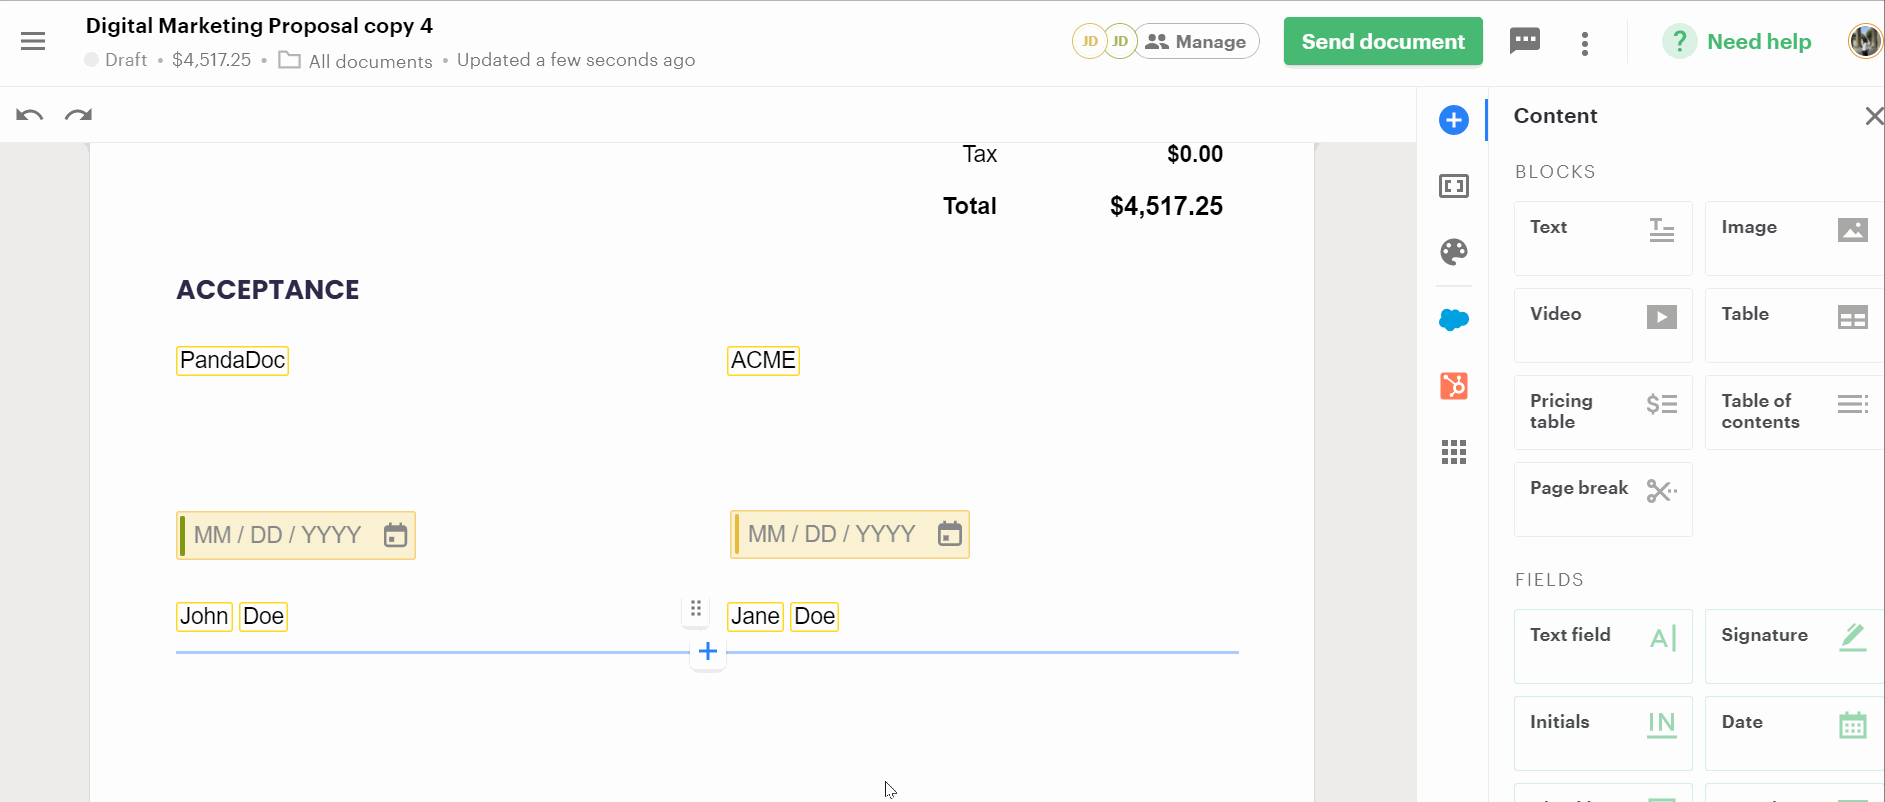Click the ACCEPTANCE heading
Image resolution: width=1885 pixels, height=802 pixels.
coord(268,290)
